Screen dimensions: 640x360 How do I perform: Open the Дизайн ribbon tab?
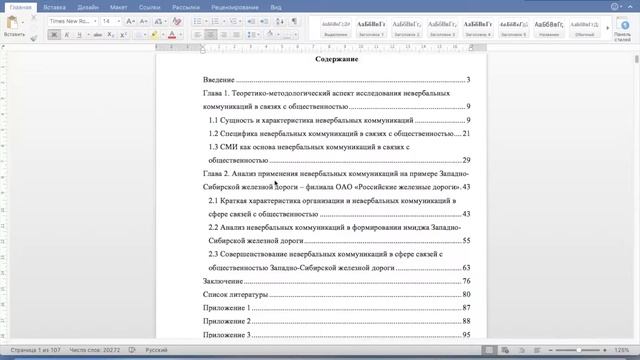(x=88, y=7)
